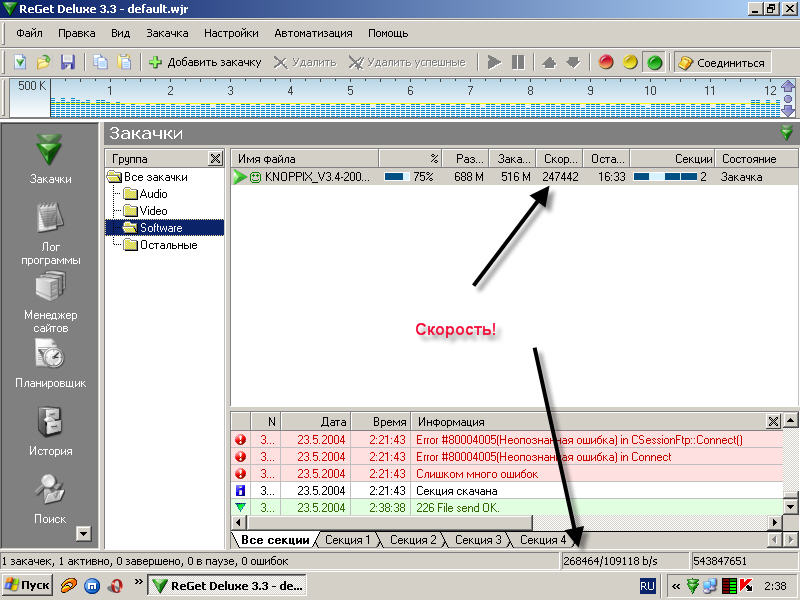Image resolution: width=800 pixels, height=600 pixels.
Task: Click Удалить toolbar button
Action: click(305, 62)
